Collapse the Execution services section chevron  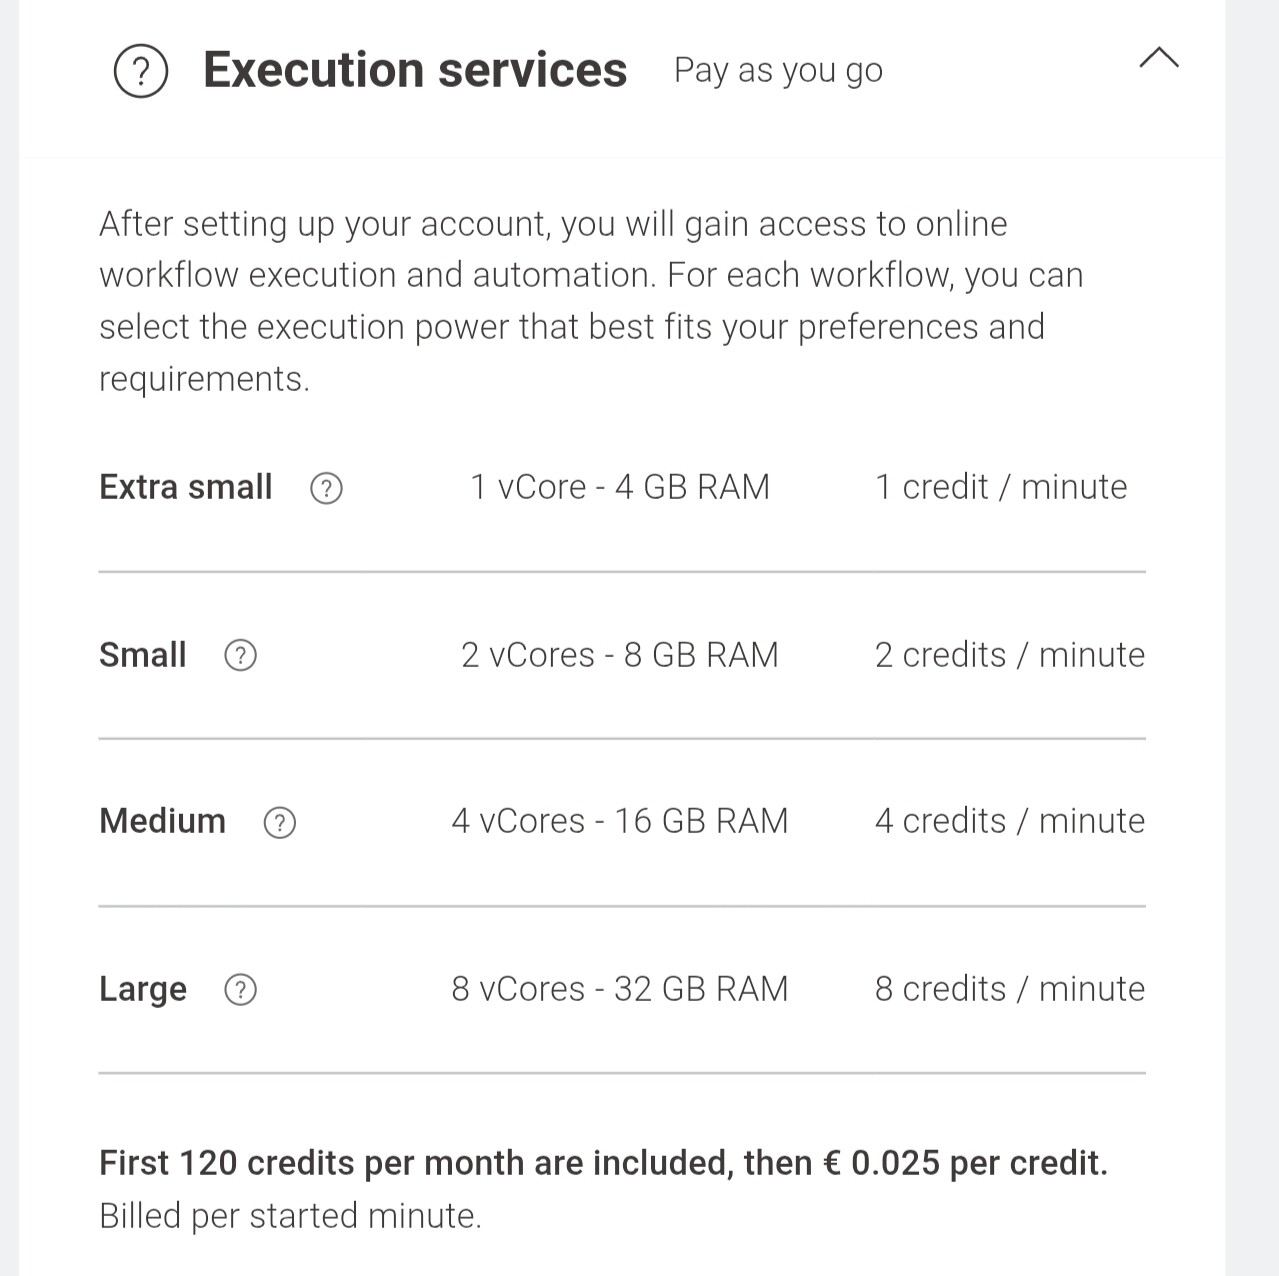(x=1158, y=59)
